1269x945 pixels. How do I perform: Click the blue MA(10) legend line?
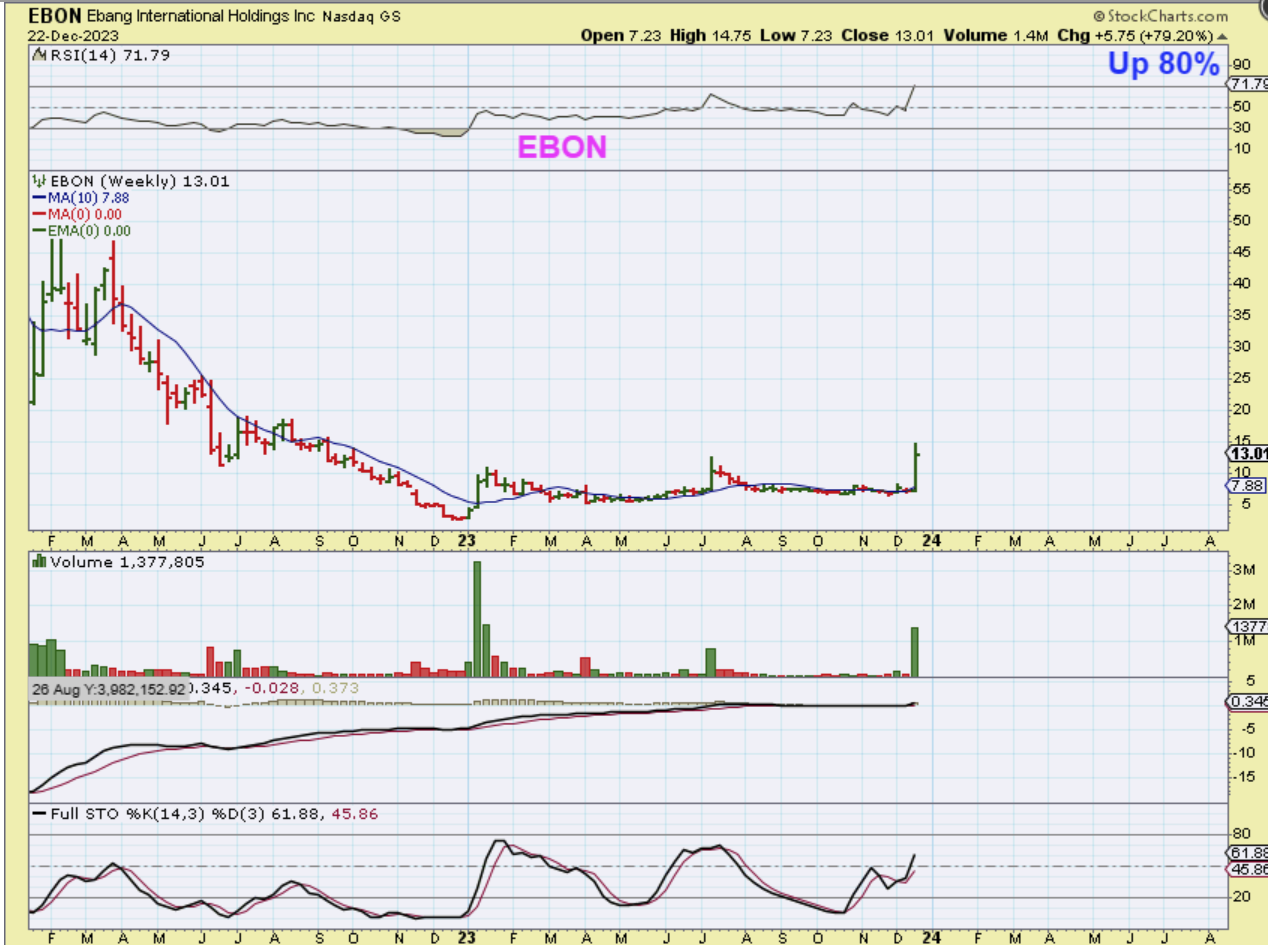click(x=40, y=198)
